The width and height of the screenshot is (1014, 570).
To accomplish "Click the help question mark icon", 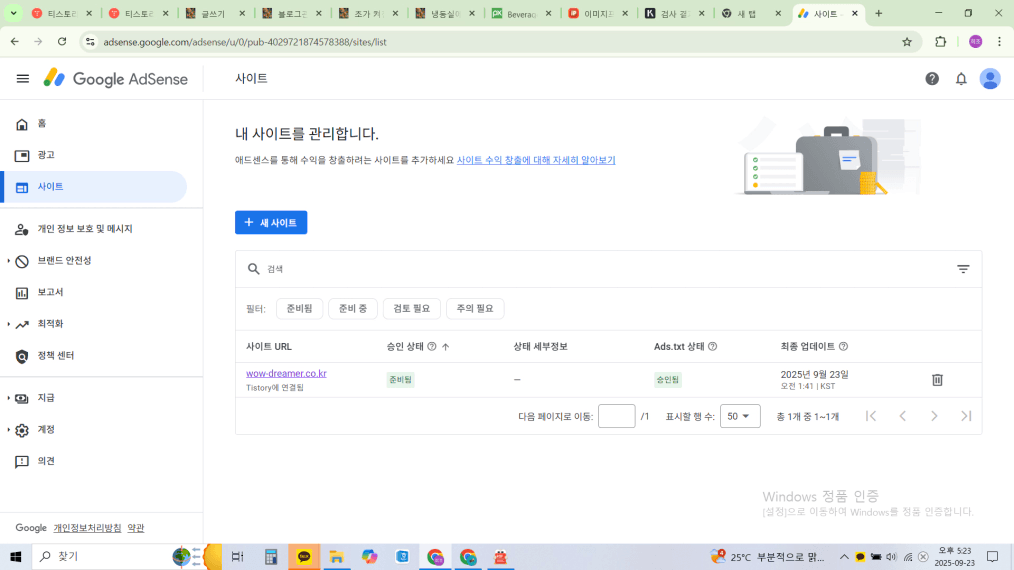I will pos(932,79).
